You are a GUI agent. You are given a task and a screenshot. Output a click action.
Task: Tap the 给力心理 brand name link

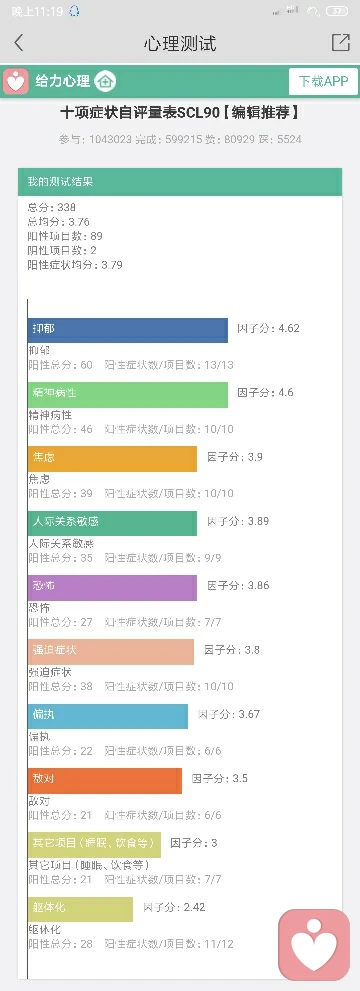click(x=63, y=82)
